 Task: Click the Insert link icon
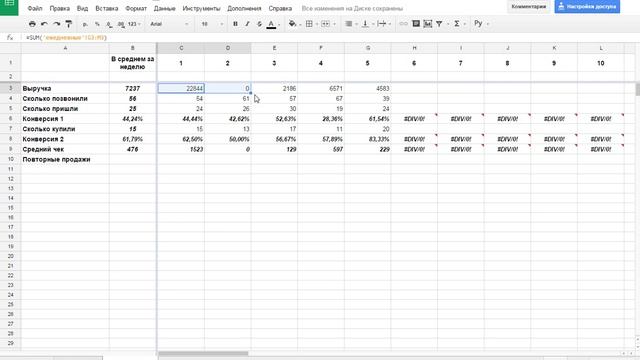(403, 24)
